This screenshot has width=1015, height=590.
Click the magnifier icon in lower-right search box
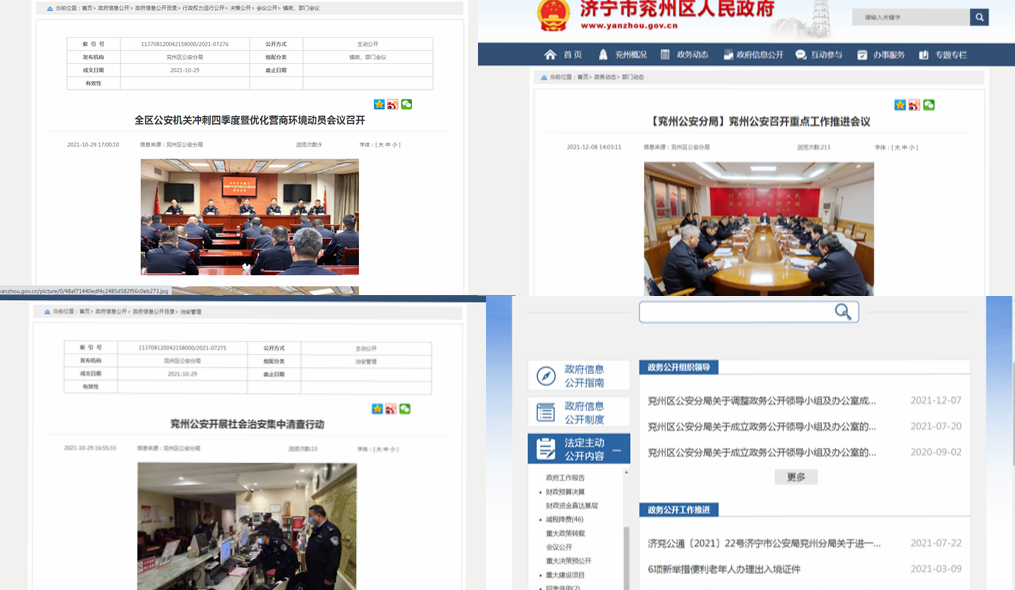(x=843, y=312)
